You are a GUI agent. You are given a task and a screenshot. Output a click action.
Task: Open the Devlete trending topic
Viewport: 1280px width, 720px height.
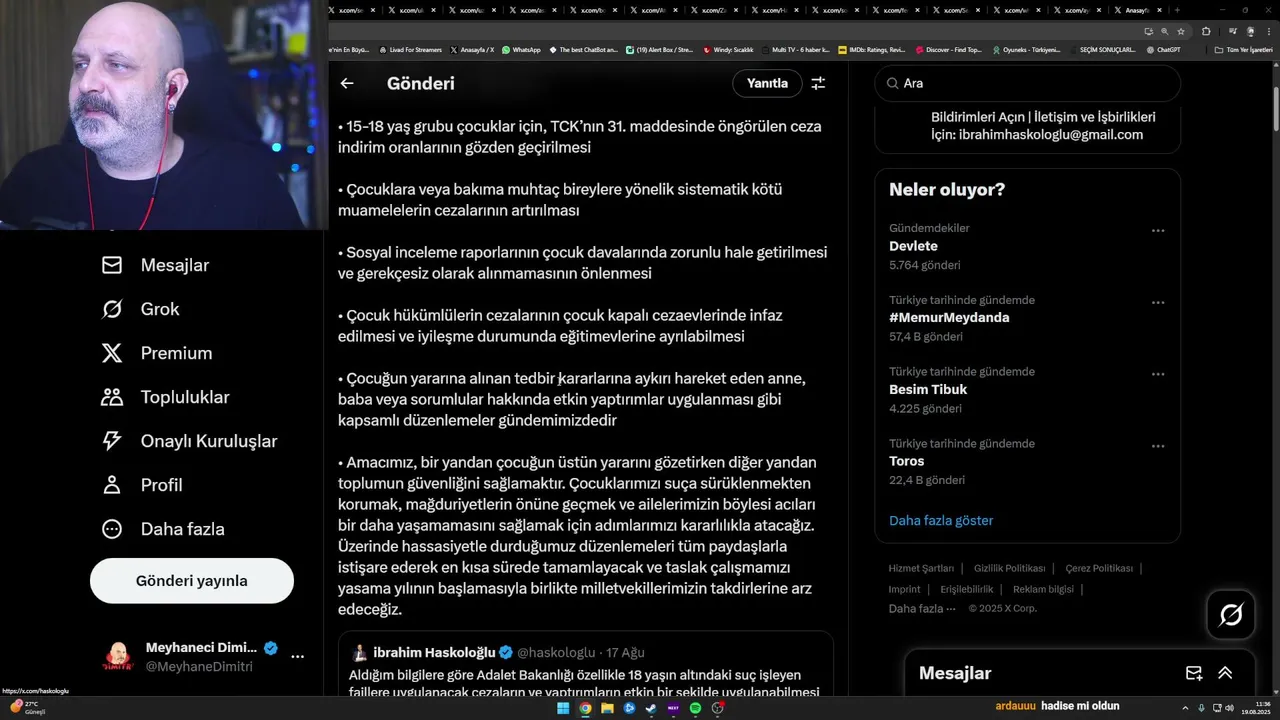point(913,246)
